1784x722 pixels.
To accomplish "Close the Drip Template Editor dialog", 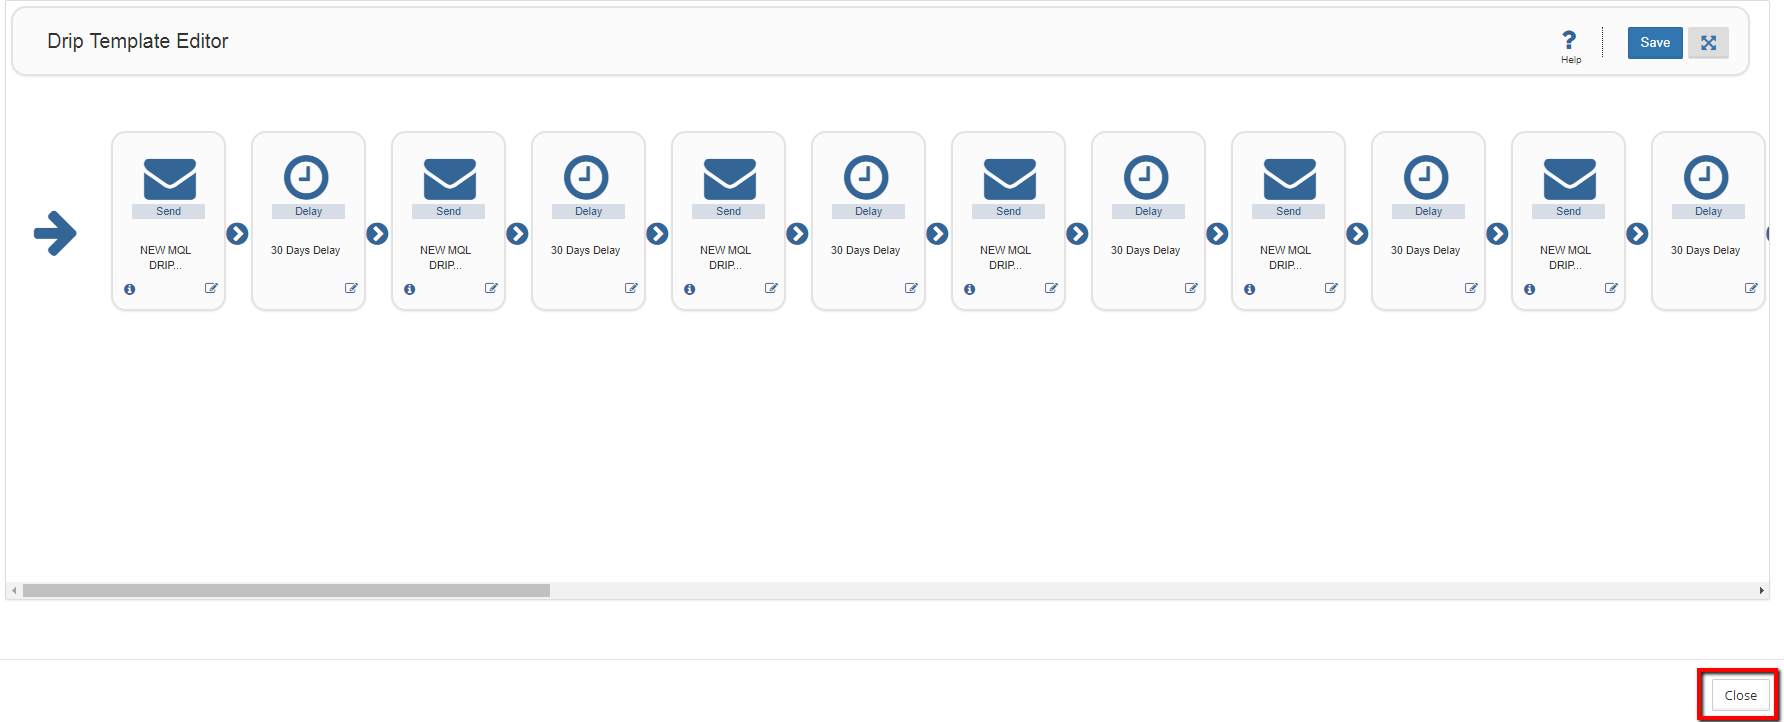I will point(1740,695).
